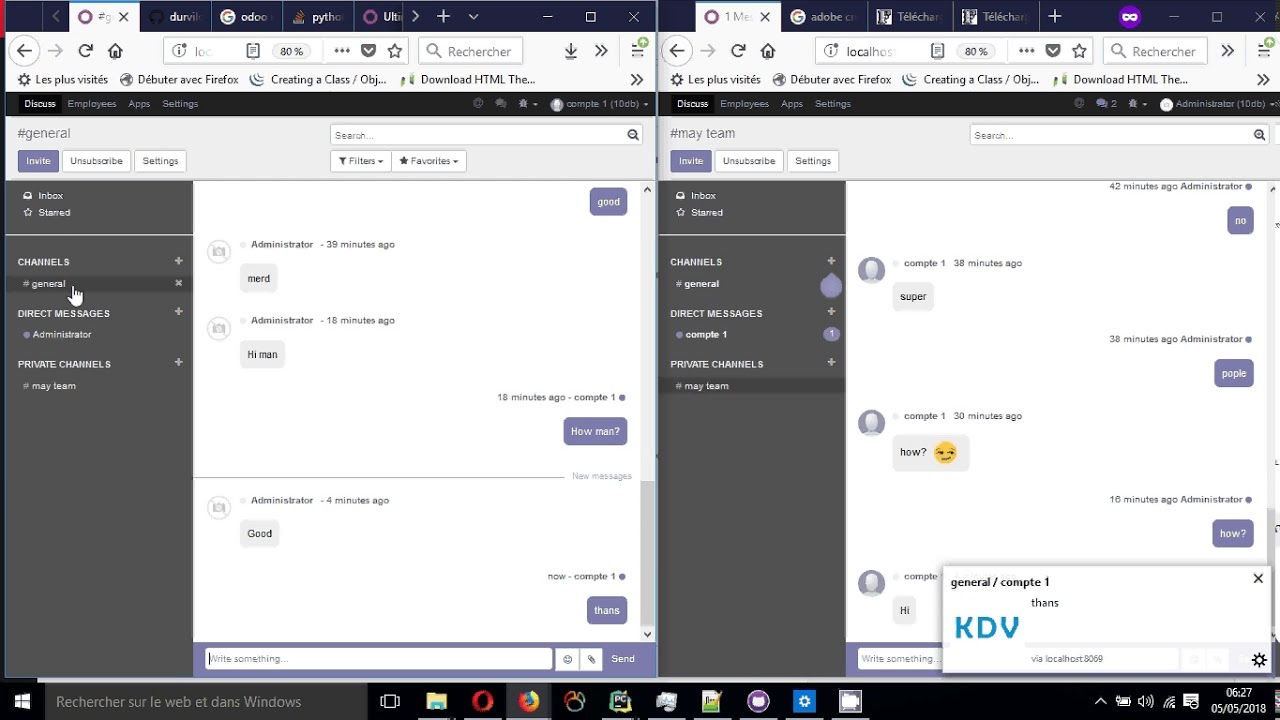Focus Write something field in left window

(x=379, y=659)
